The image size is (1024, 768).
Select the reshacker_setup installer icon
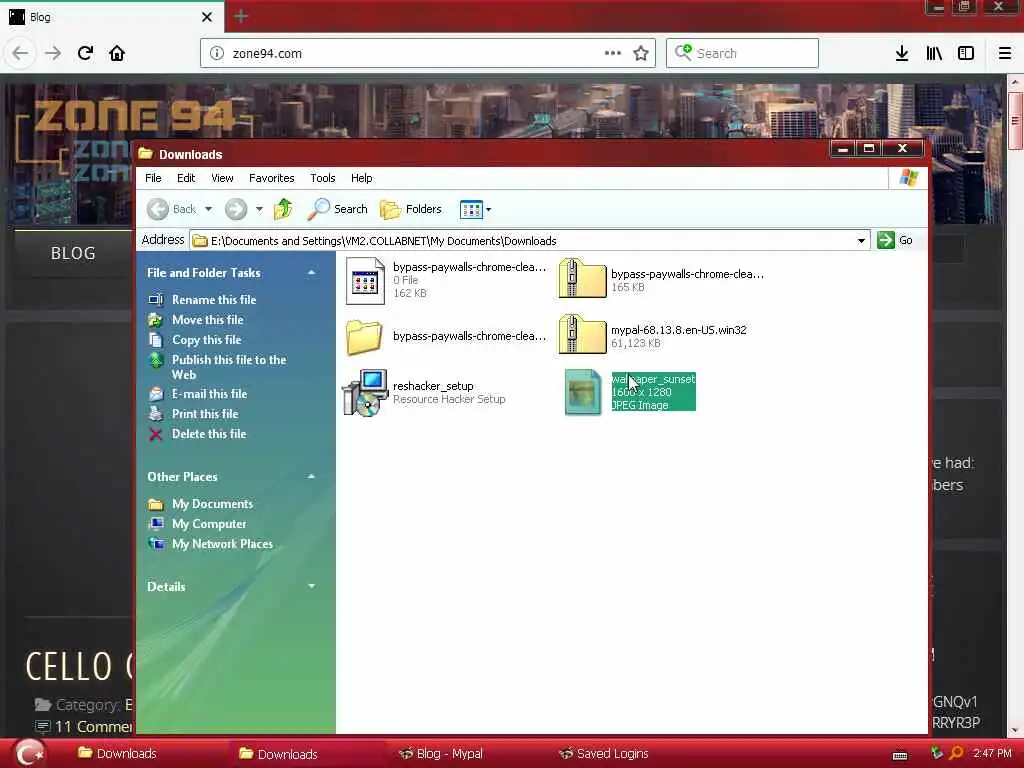tap(364, 392)
